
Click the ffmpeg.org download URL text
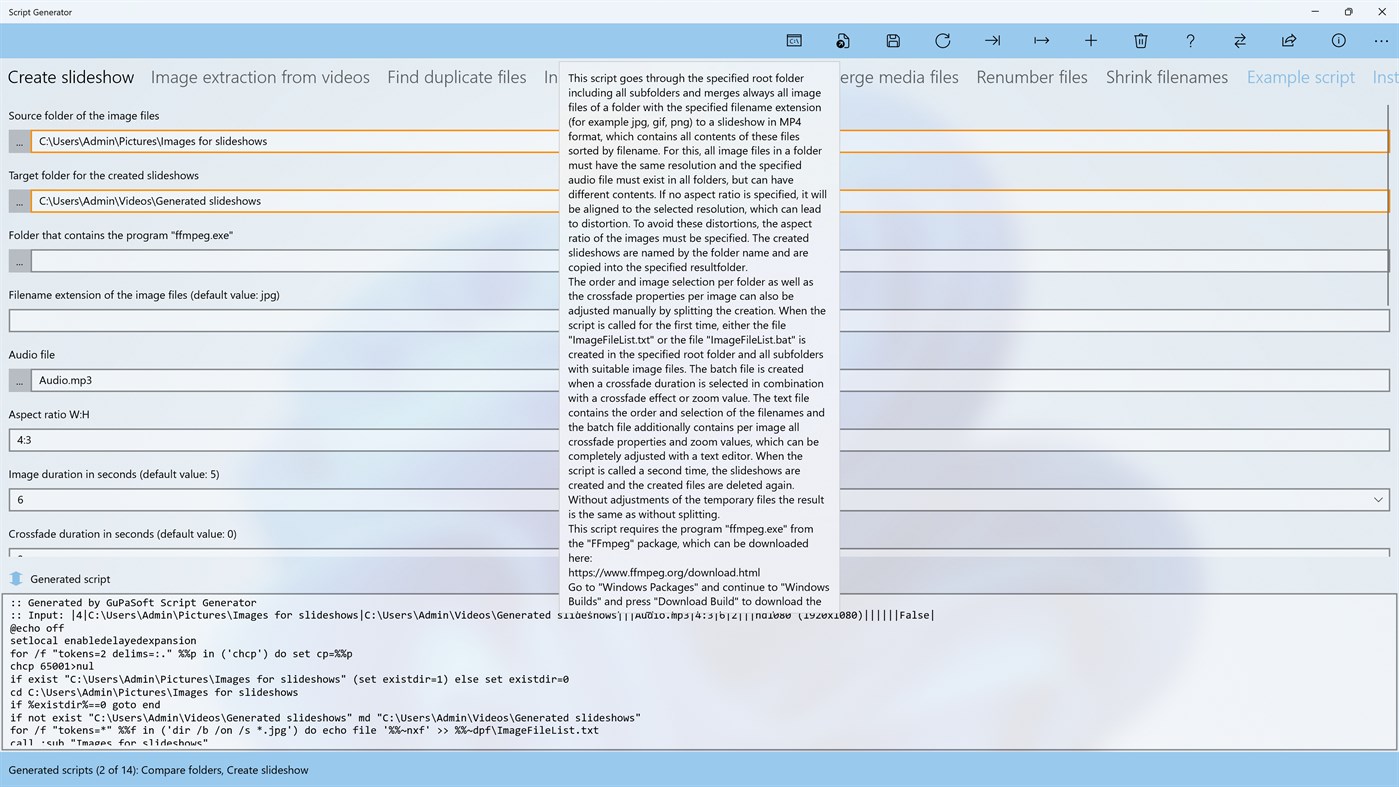point(664,573)
